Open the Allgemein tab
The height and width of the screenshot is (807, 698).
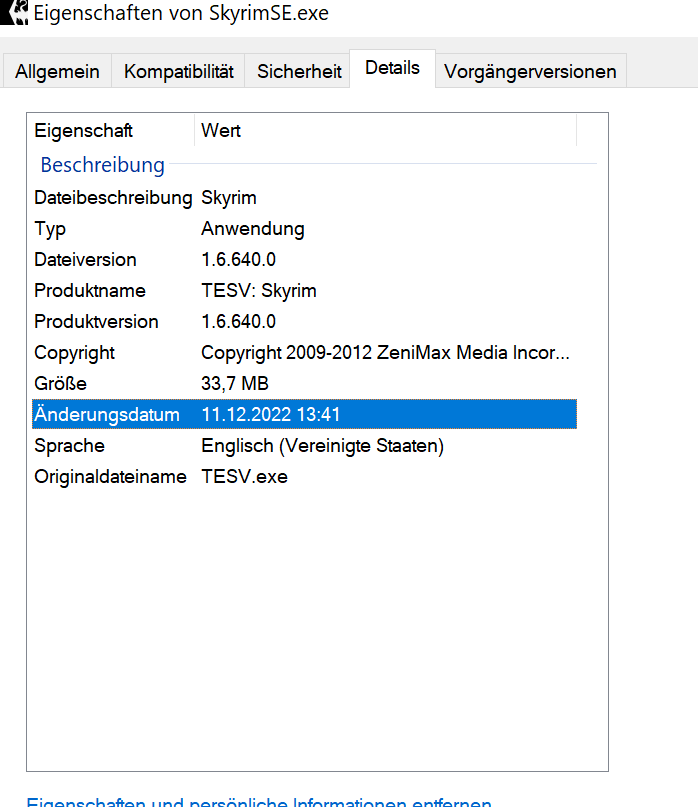(57, 71)
